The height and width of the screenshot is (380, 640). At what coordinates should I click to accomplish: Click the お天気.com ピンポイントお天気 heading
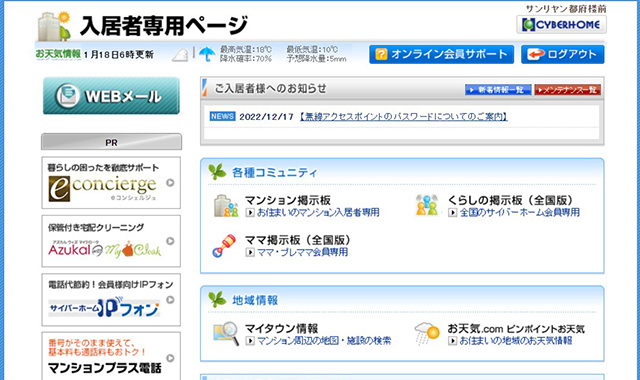516,329
